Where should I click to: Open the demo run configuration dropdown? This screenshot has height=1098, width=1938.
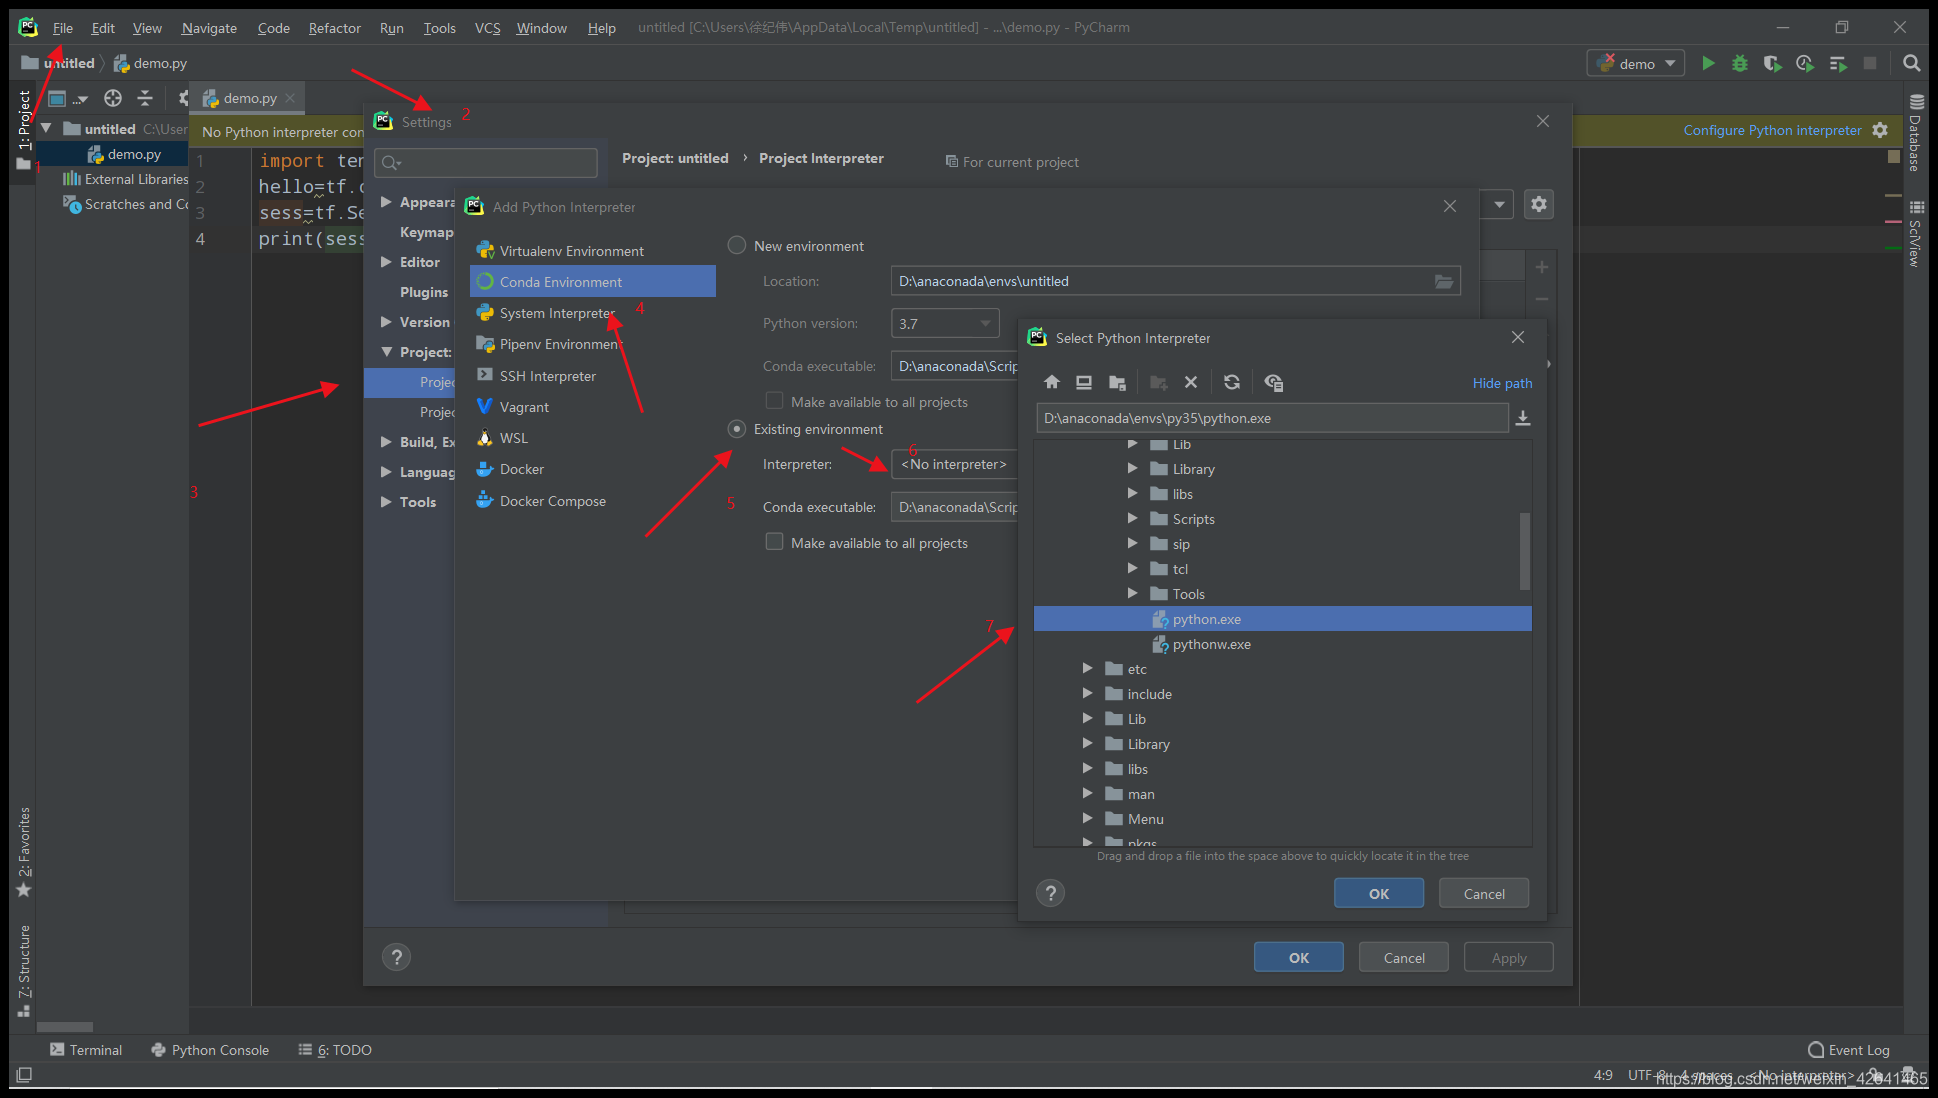point(1636,63)
